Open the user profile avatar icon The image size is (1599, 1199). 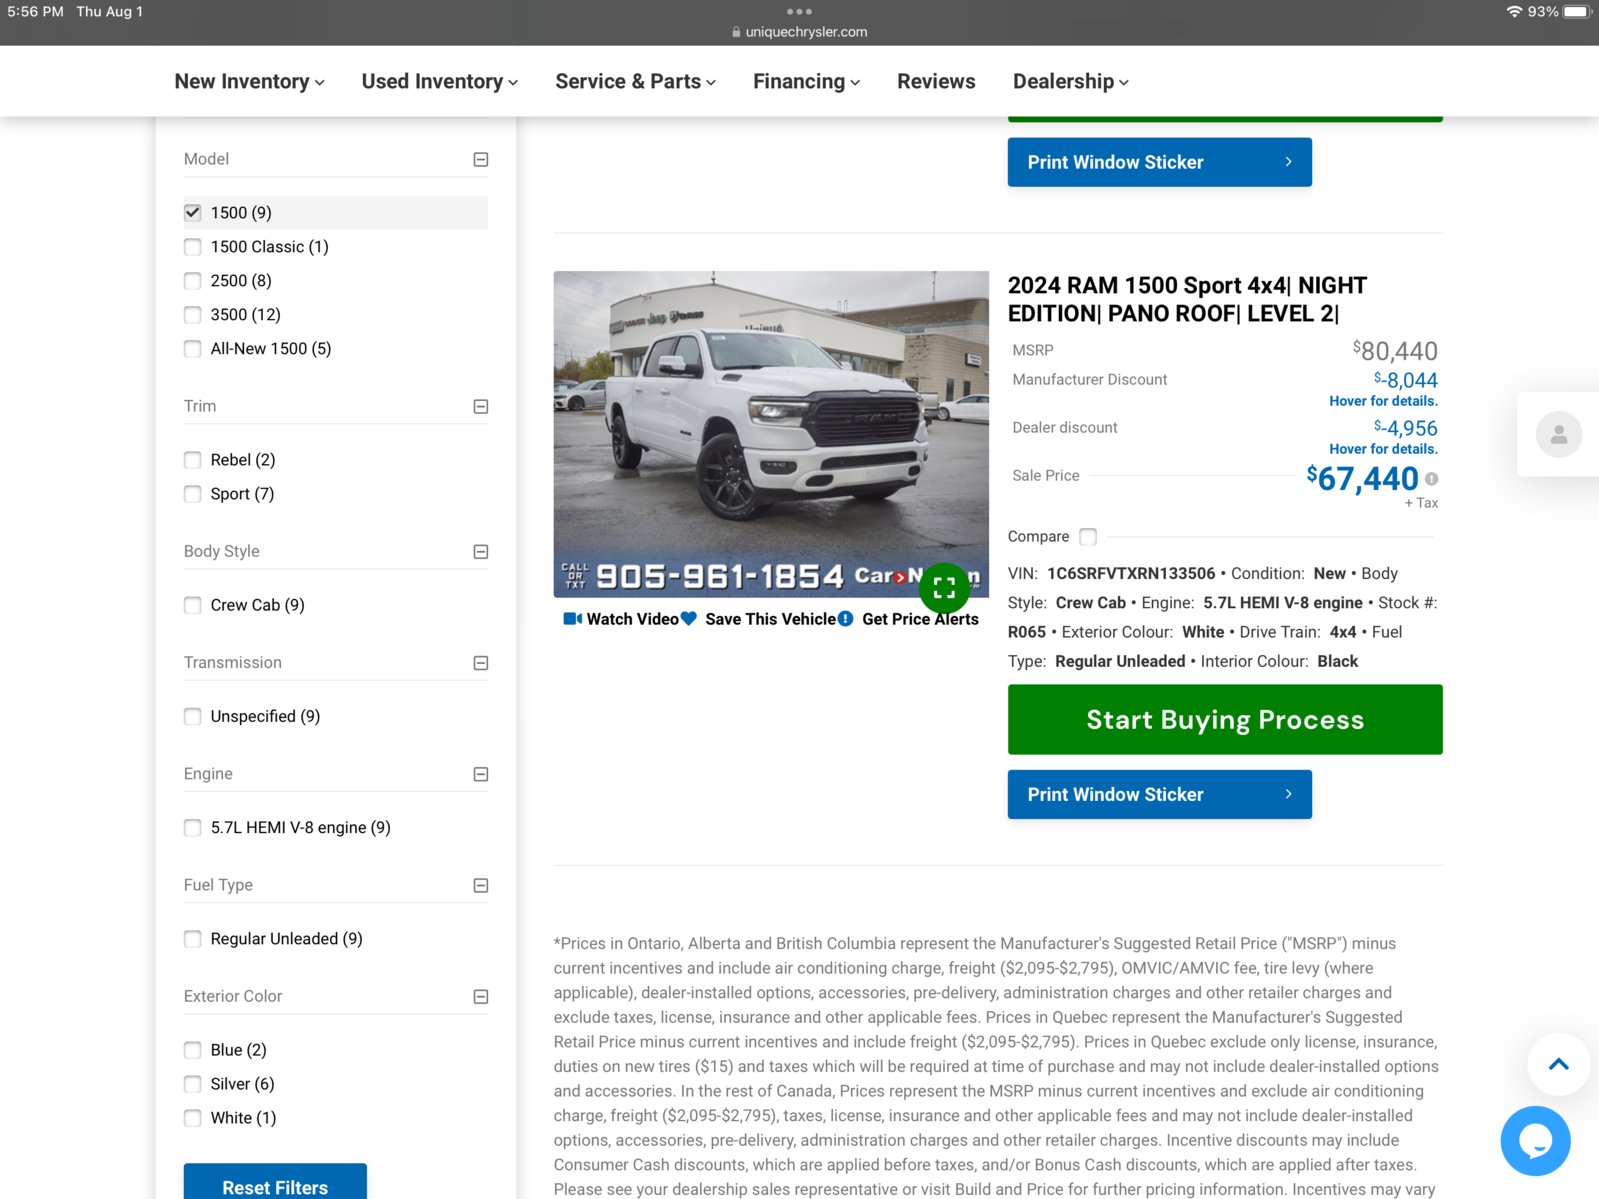point(1558,434)
